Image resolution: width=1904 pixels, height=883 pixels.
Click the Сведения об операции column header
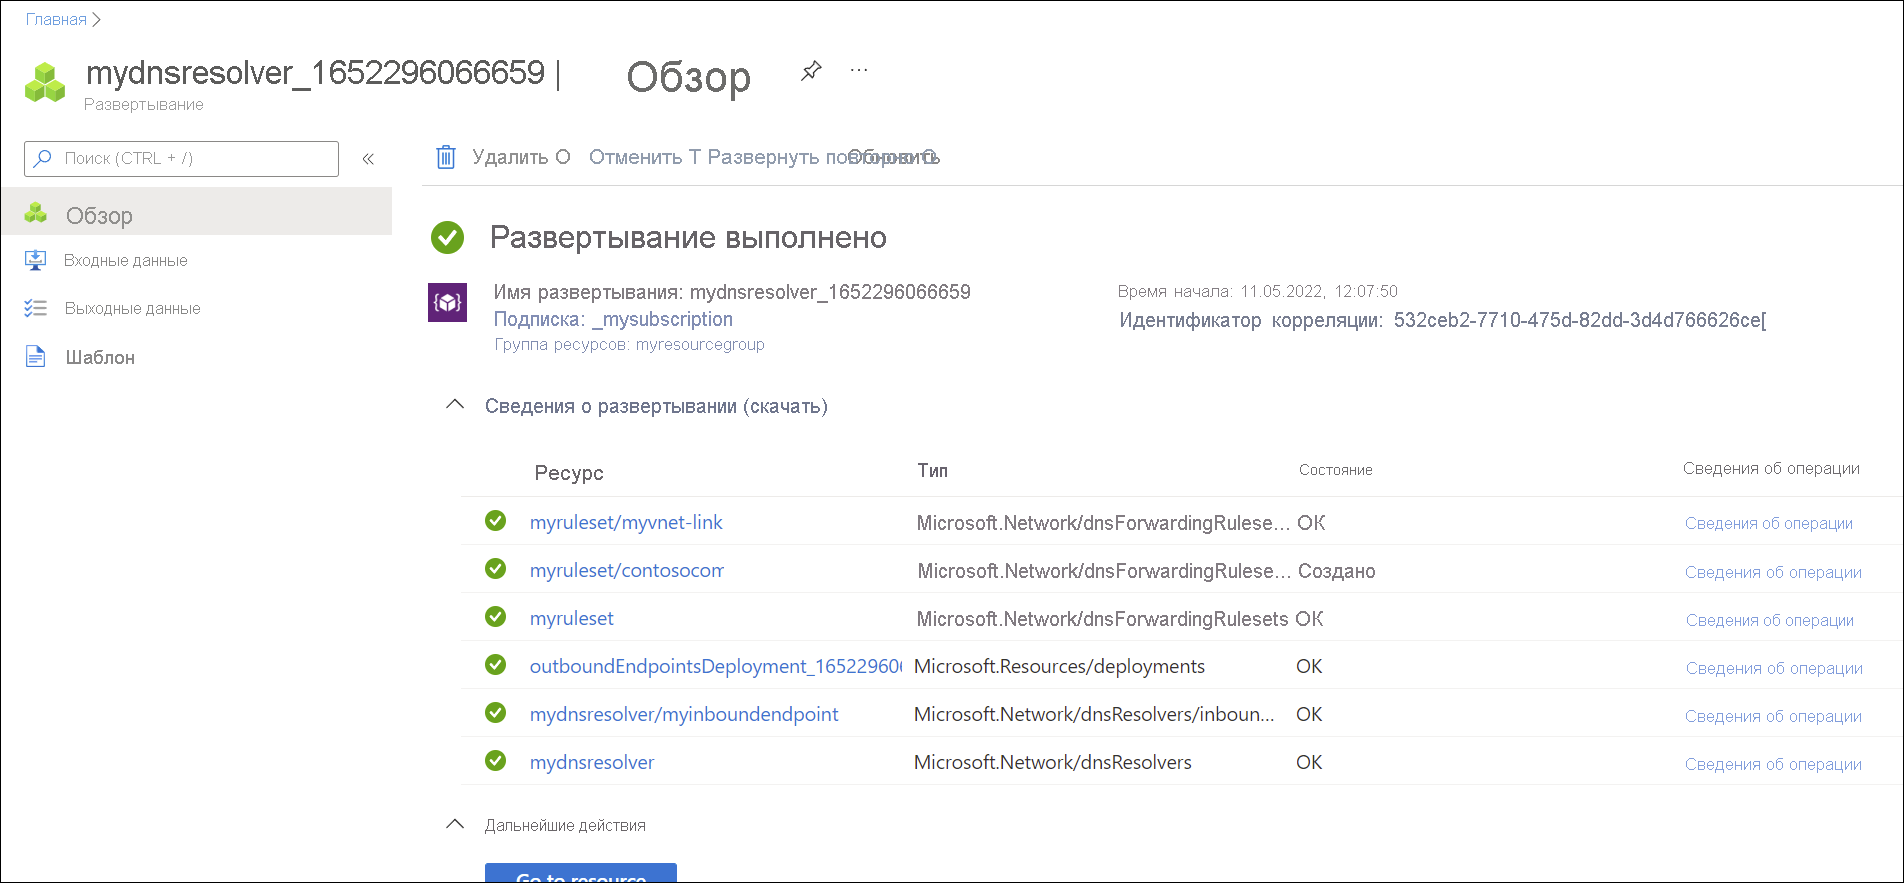tap(1771, 469)
